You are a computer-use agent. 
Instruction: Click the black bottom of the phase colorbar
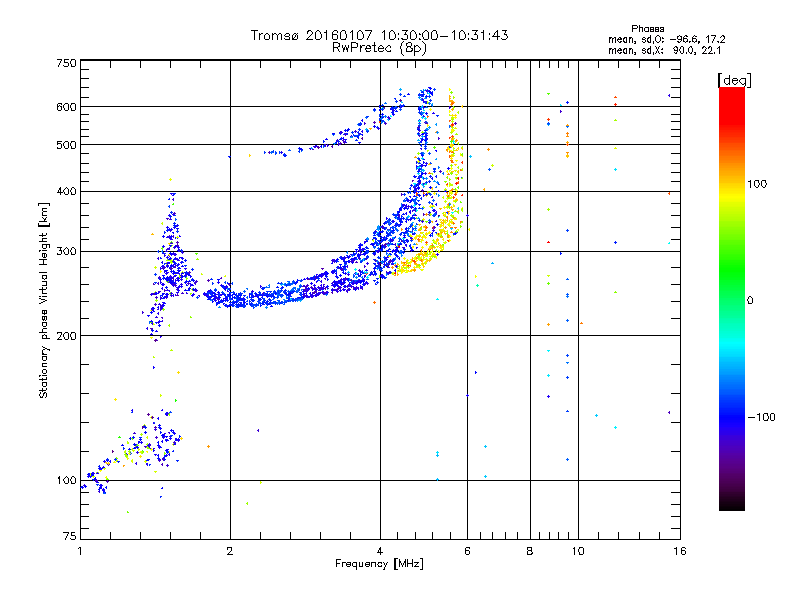click(732, 503)
